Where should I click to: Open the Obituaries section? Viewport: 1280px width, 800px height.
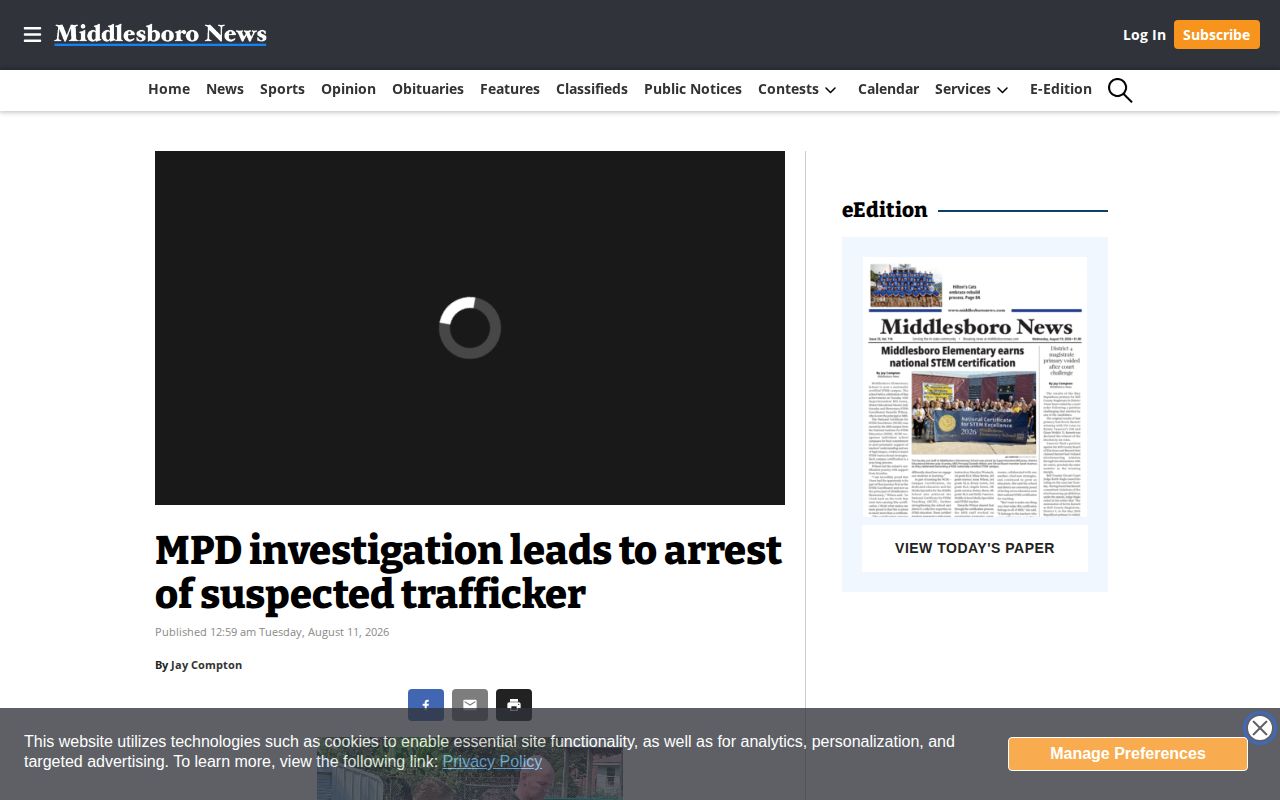click(428, 89)
